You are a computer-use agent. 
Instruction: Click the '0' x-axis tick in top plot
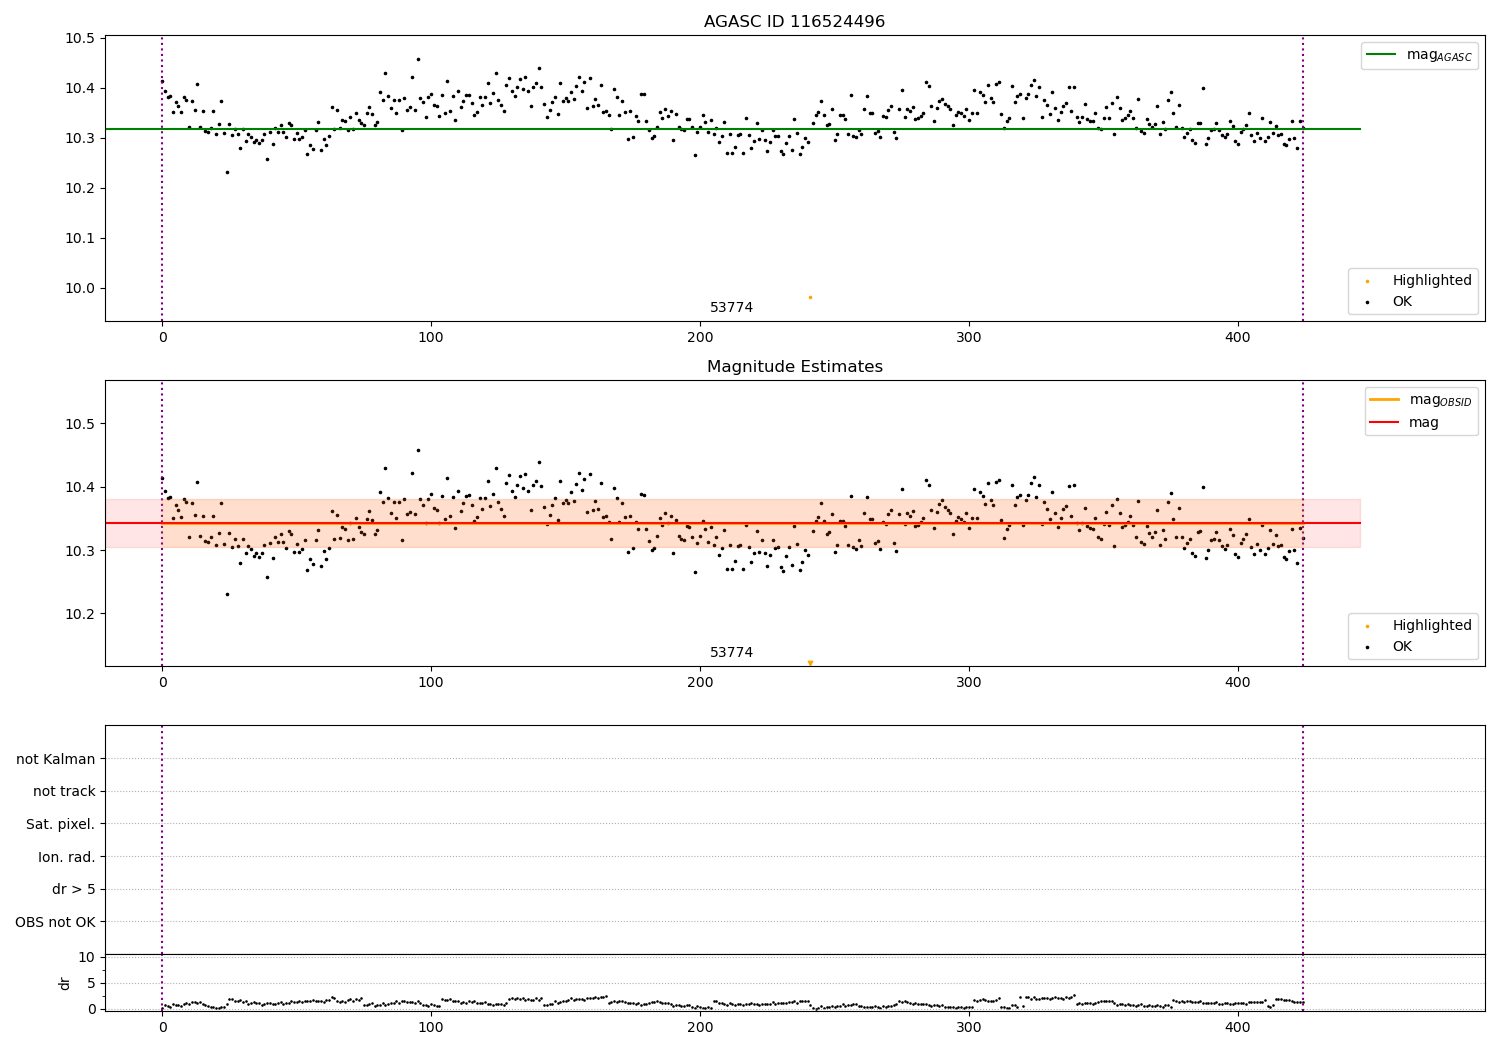pos(162,338)
